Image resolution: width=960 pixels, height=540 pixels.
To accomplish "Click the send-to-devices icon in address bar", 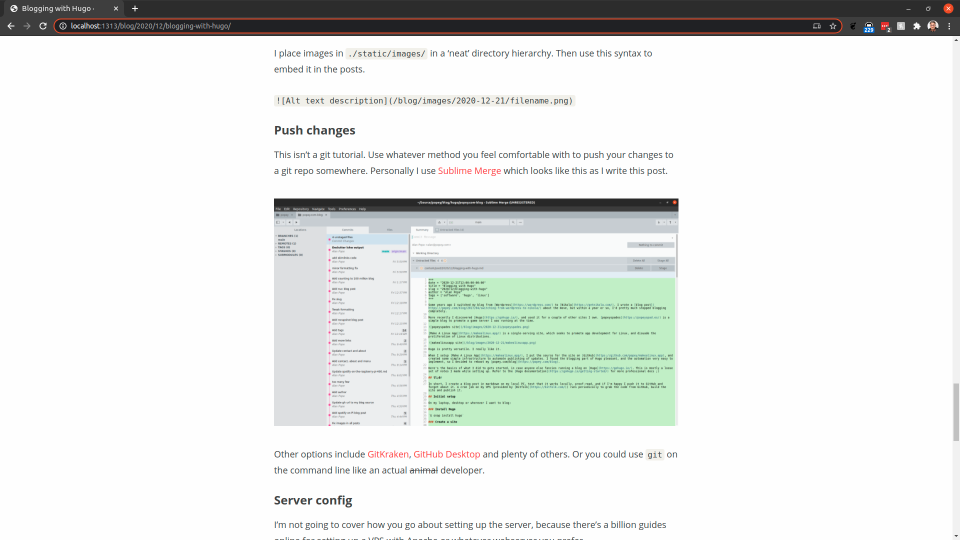I will (x=817, y=25).
